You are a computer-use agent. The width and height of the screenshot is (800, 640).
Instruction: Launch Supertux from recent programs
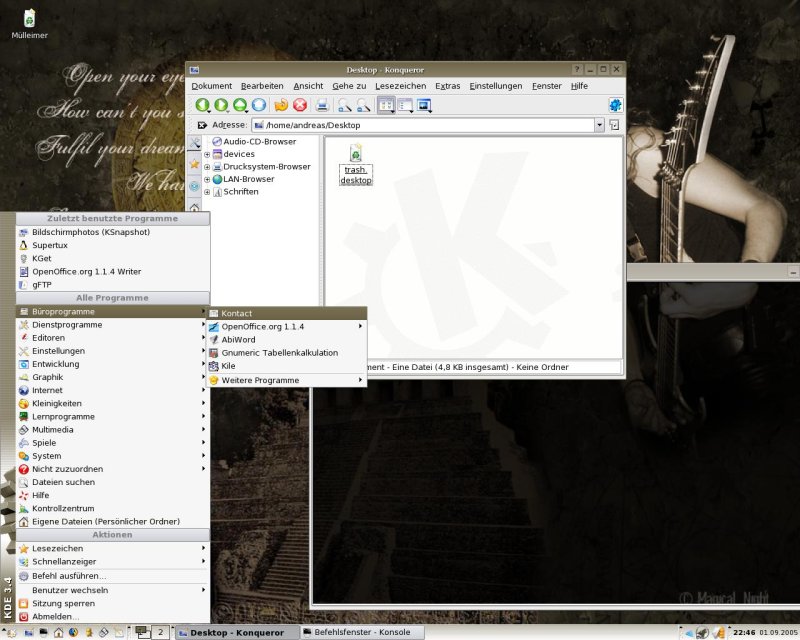[113, 245]
